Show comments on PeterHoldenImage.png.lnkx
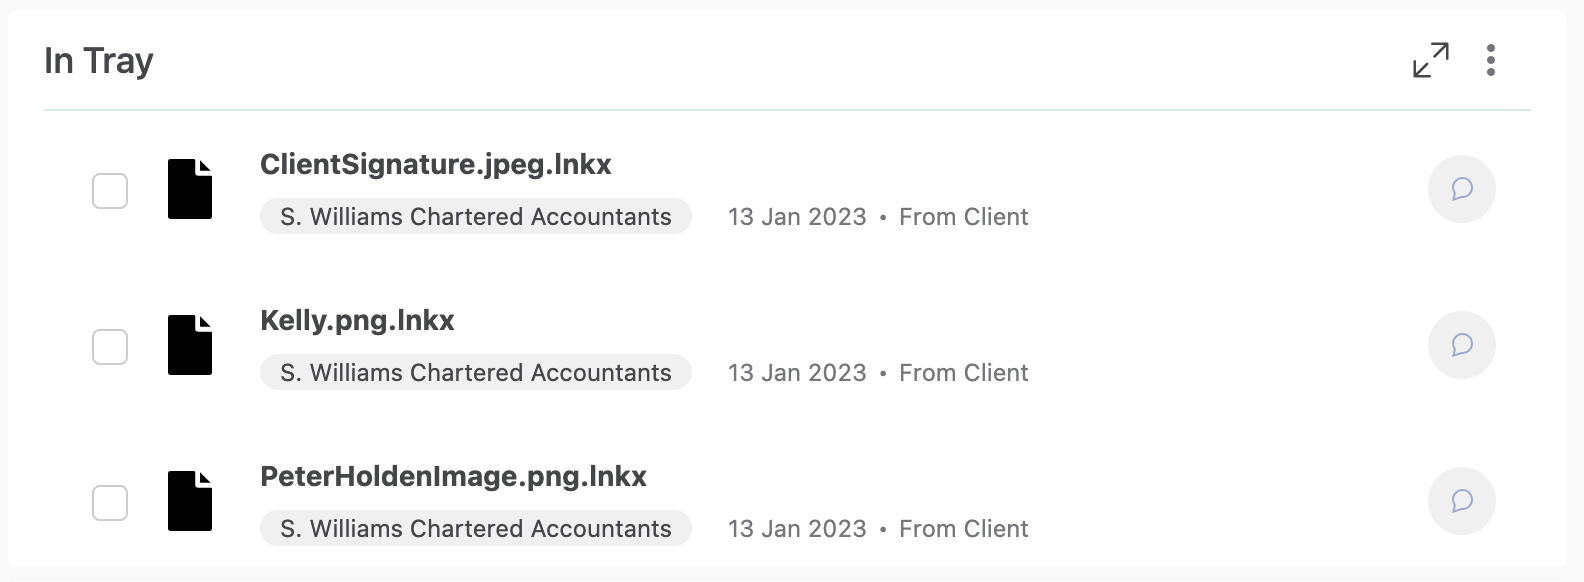This screenshot has height=582, width=1584. (x=1461, y=501)
